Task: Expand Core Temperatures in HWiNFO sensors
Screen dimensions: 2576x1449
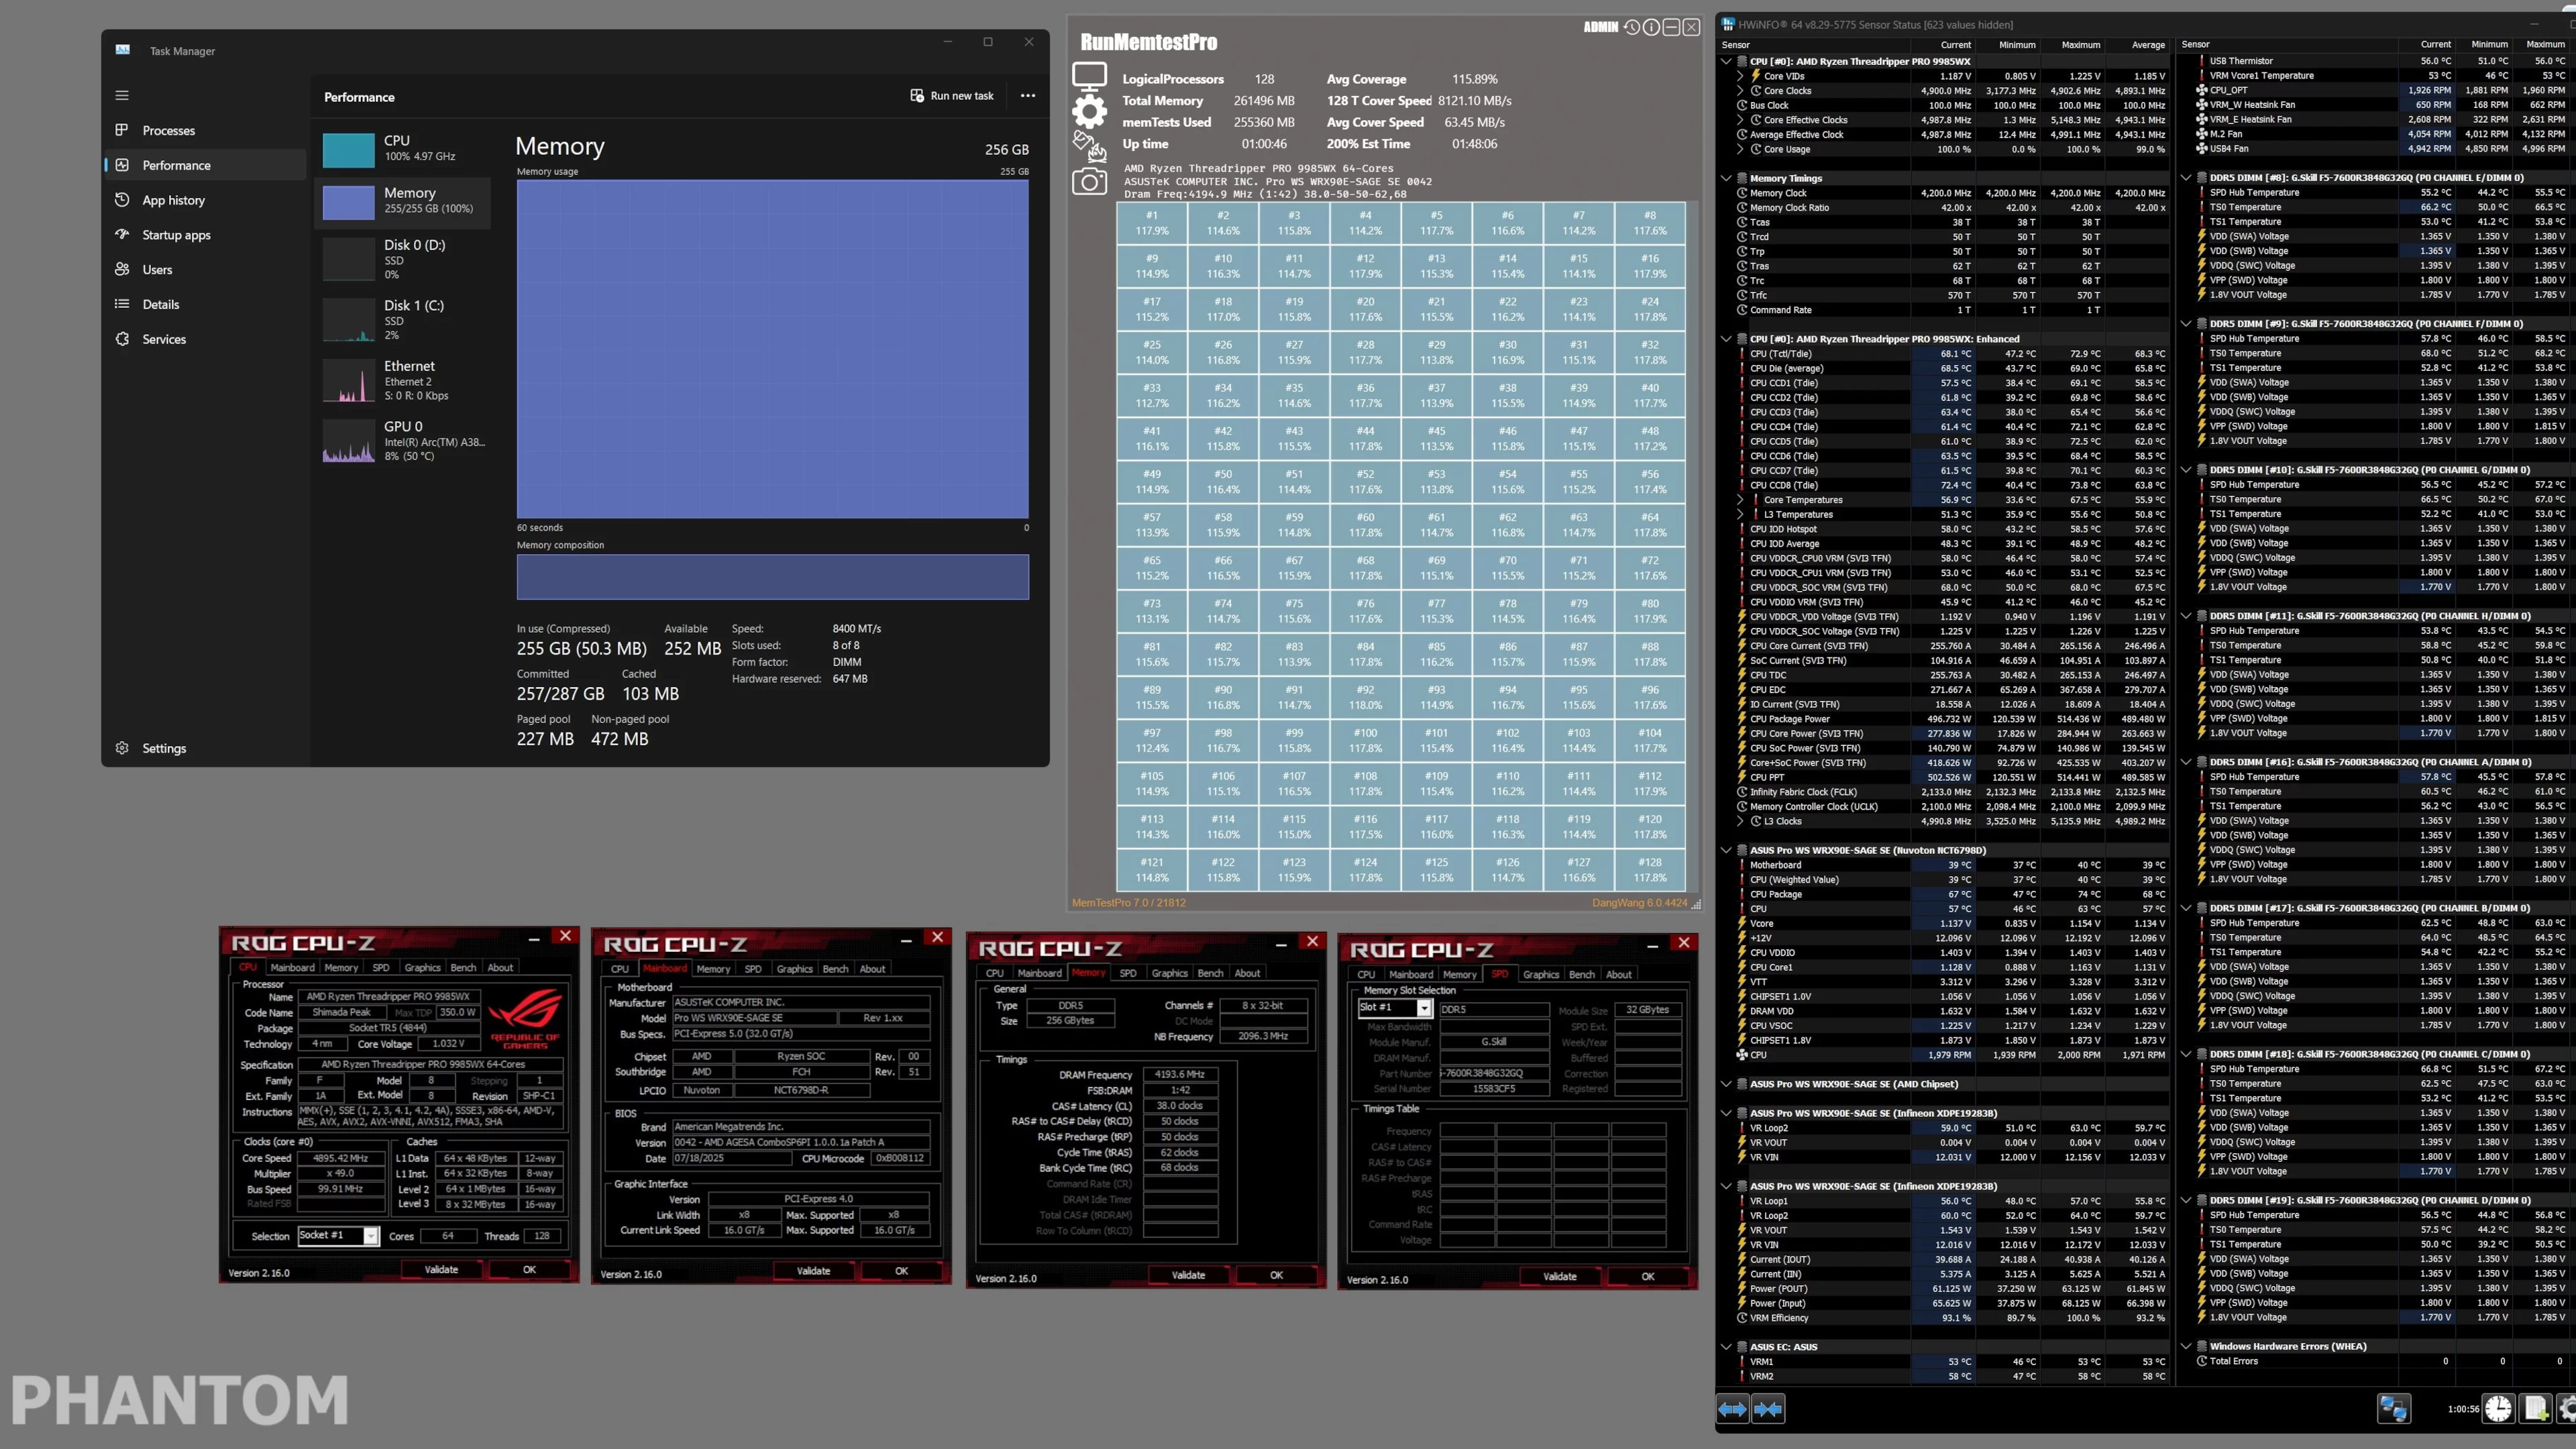Action: [x=1742, y=500]
